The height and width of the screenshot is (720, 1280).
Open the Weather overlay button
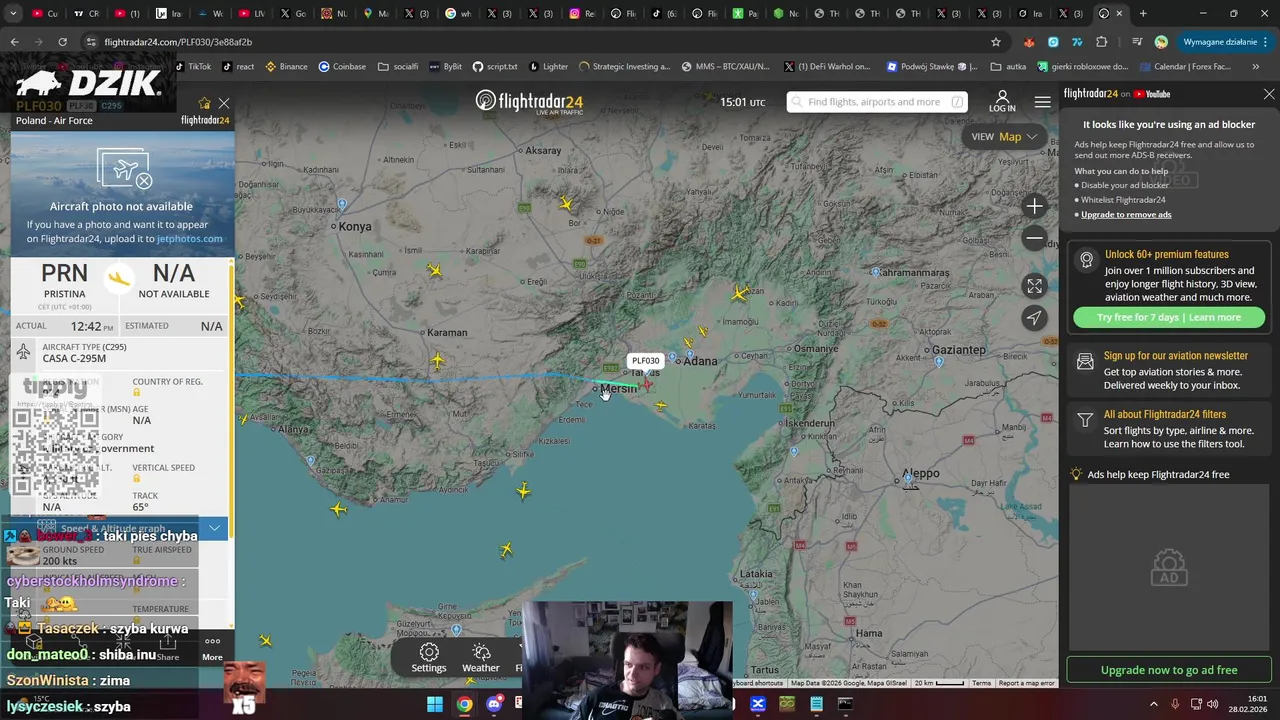click(x=481, y=658)
